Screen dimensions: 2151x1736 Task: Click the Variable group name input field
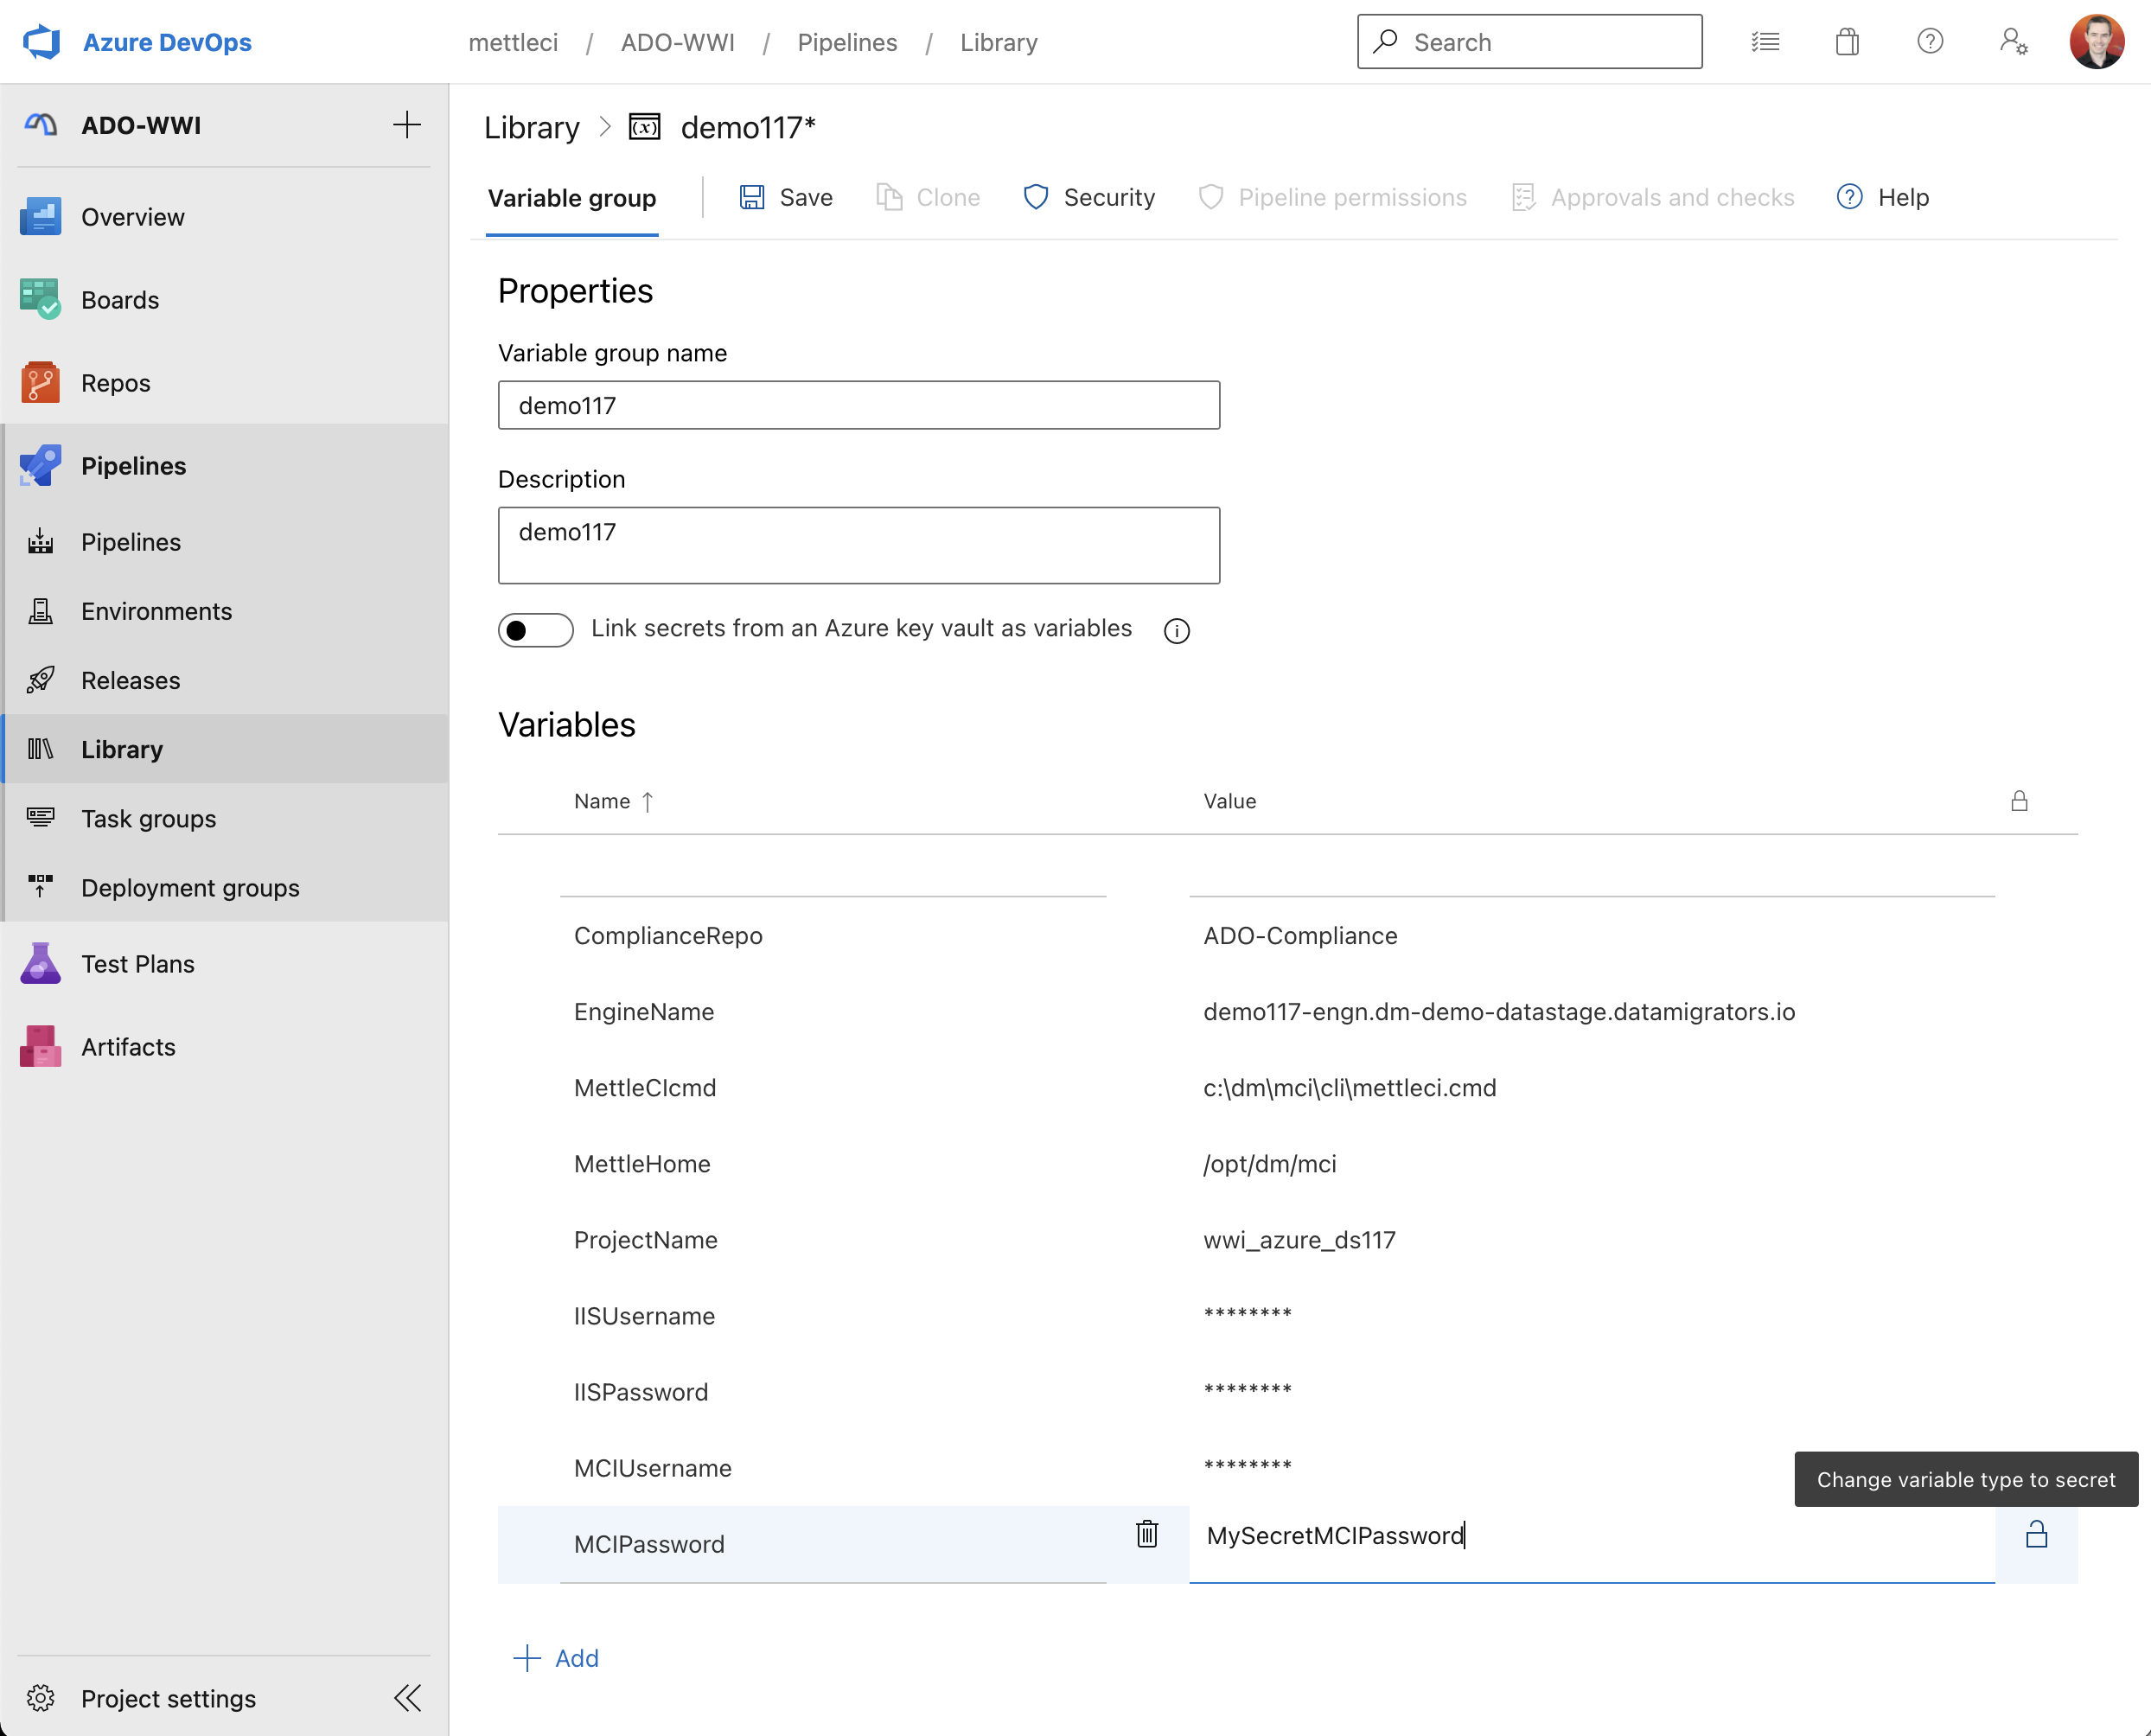858,405
